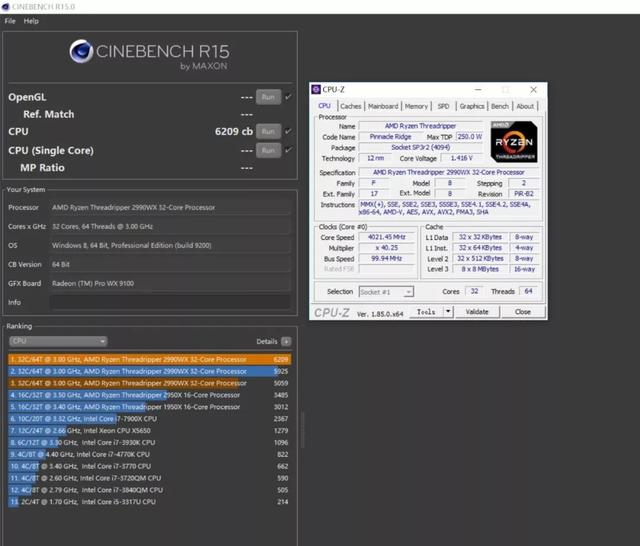Viewport: 640px width, 546px height.
Task: Select ranking row 5 Threadripper 1950X
Action: pos(149,407)
